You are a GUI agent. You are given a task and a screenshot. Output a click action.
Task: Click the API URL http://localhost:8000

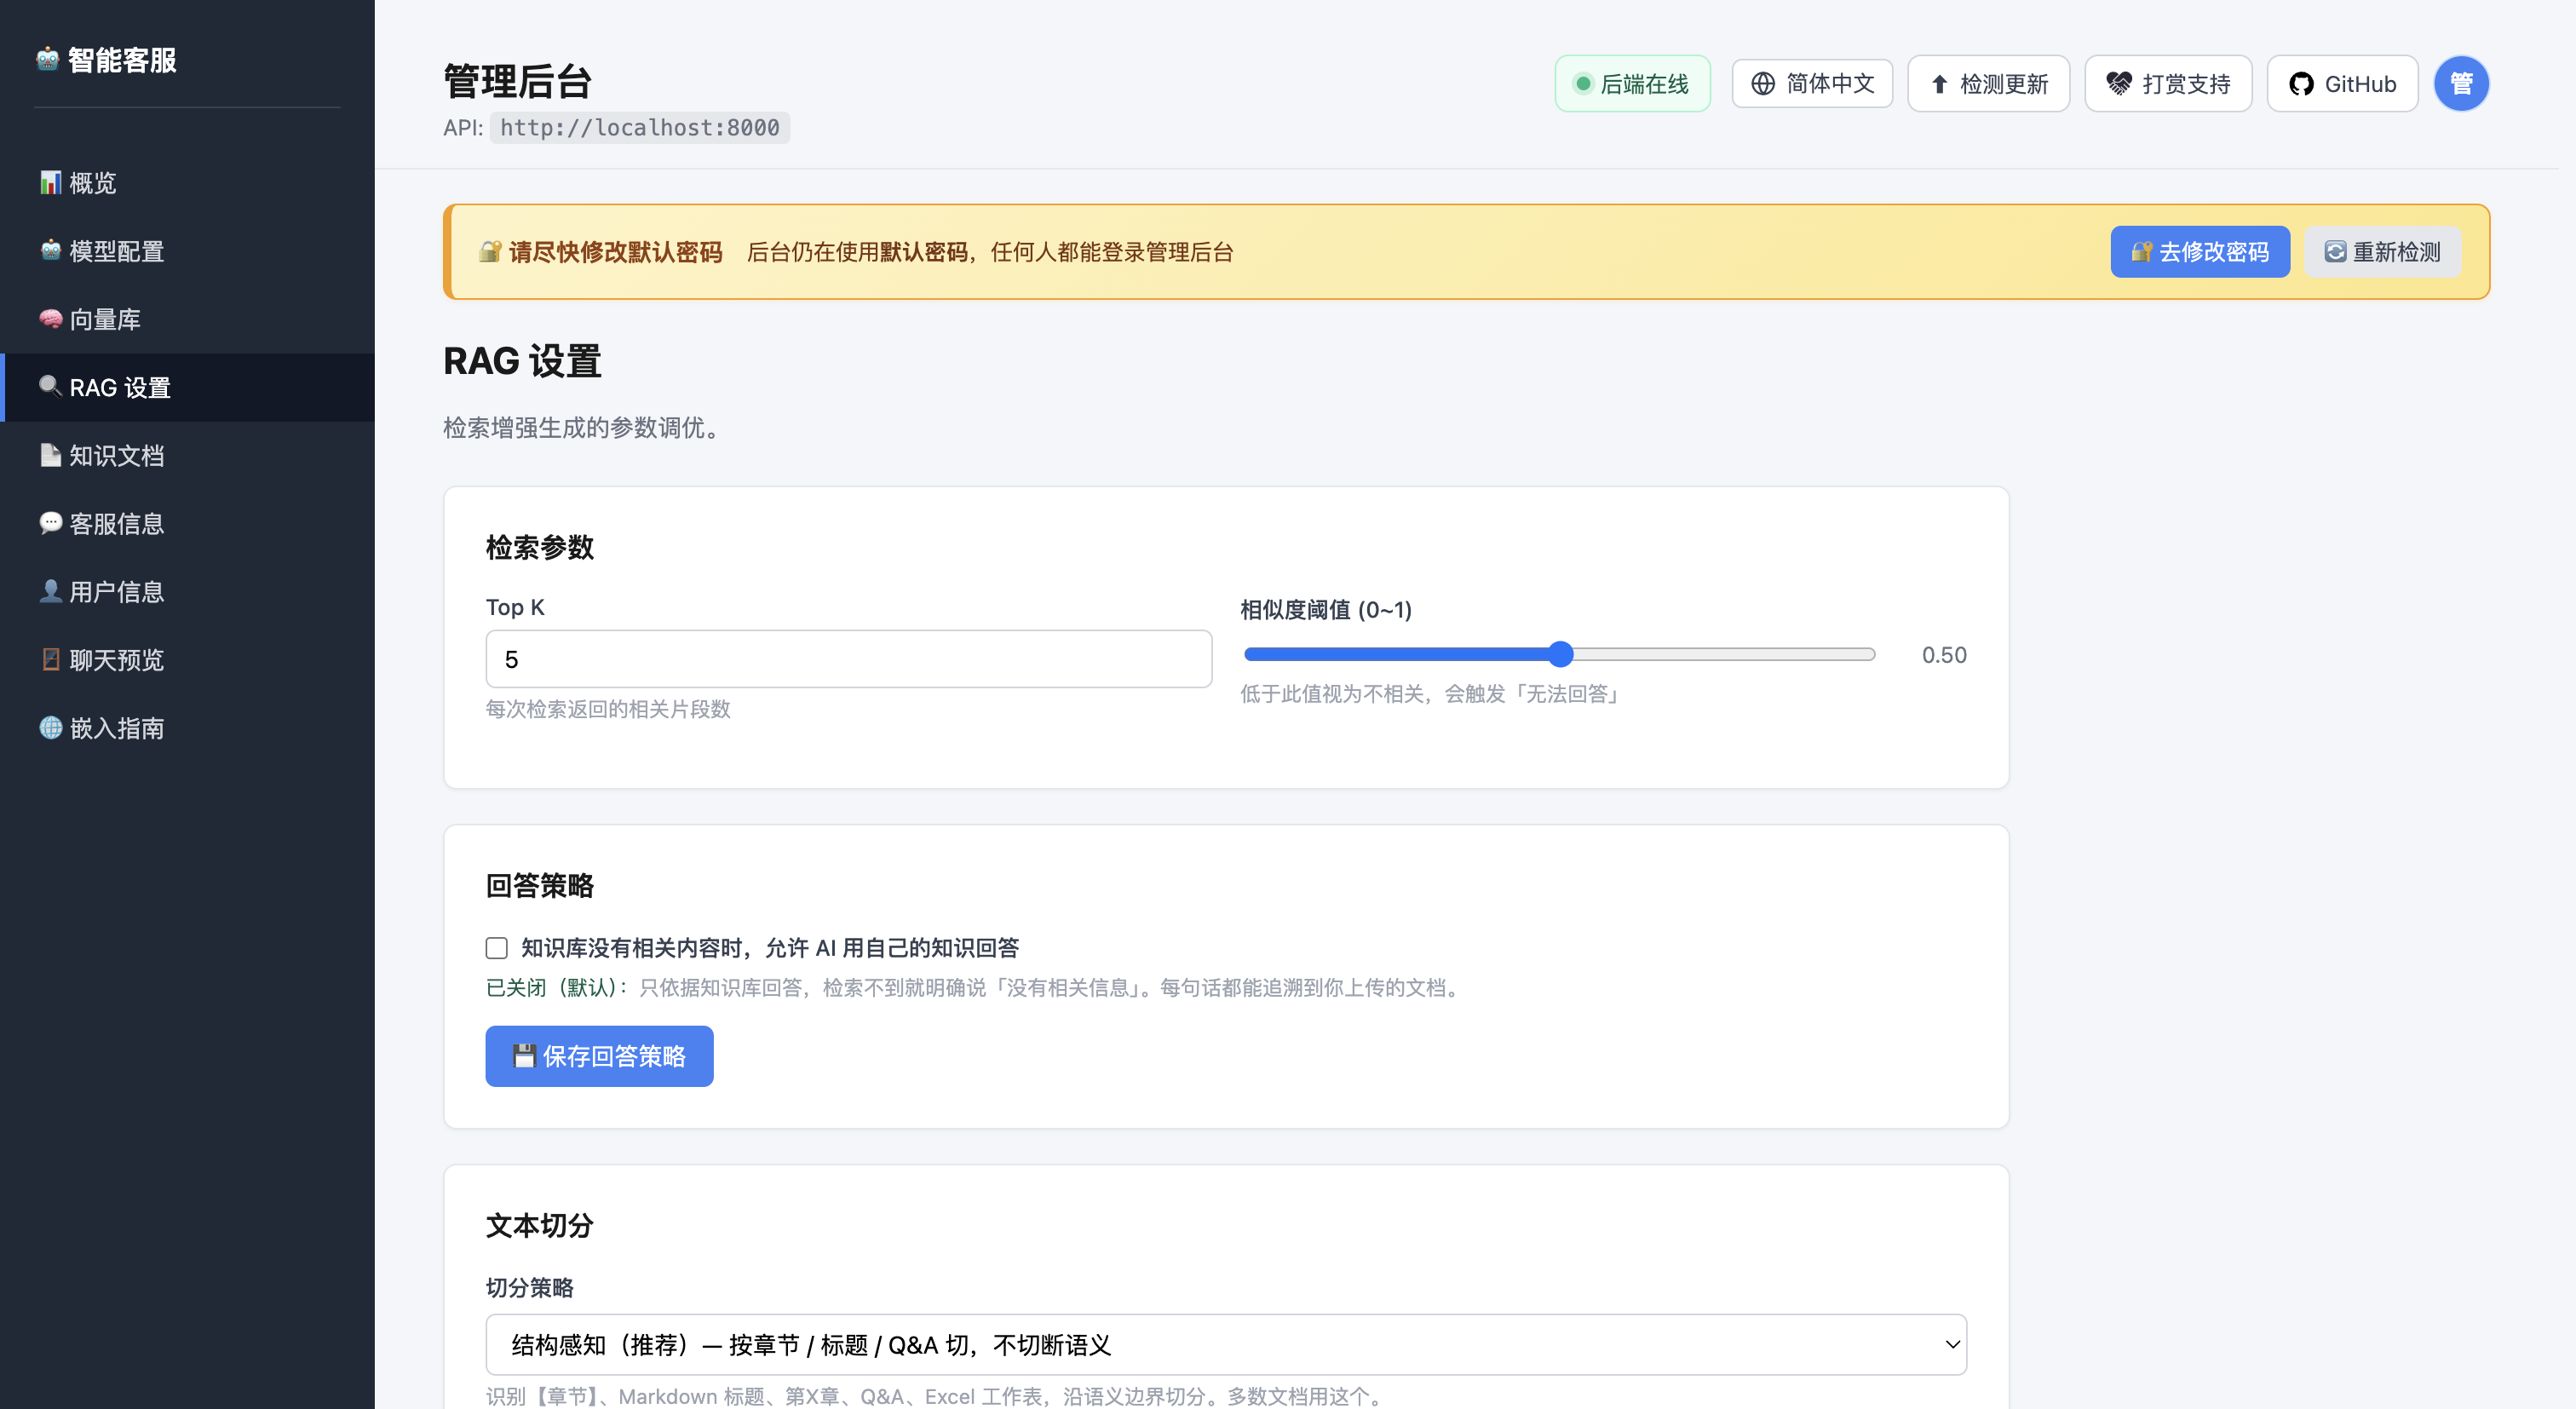(x=640, y=127)
